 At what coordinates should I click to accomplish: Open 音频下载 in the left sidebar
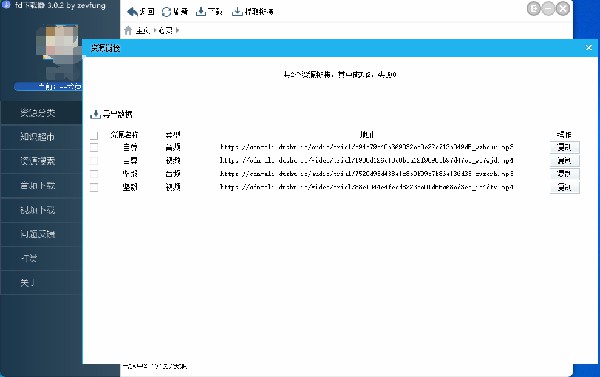41,186
